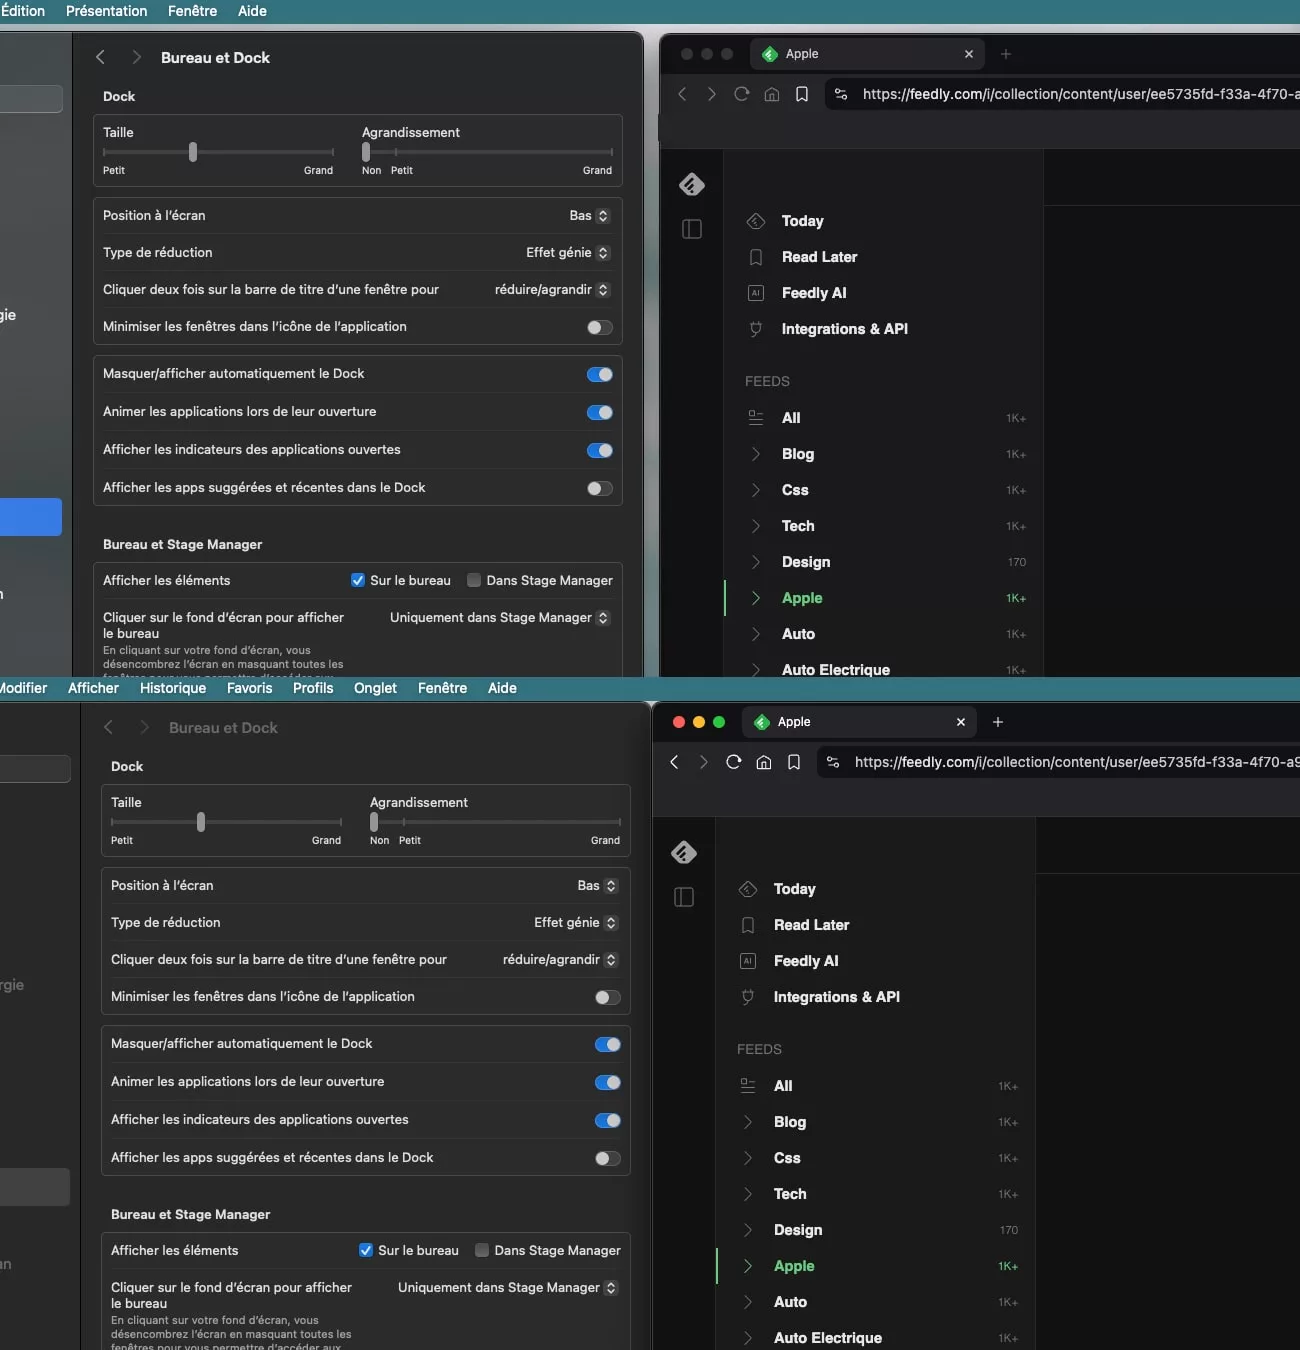Select the Apple tab in the lower browser window

(x=860, y=722)
